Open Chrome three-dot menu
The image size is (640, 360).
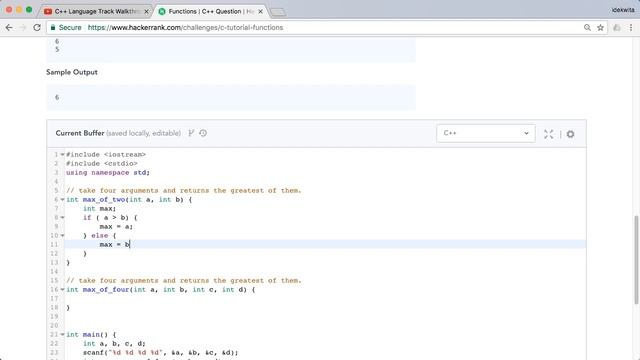tap(631, 27)
